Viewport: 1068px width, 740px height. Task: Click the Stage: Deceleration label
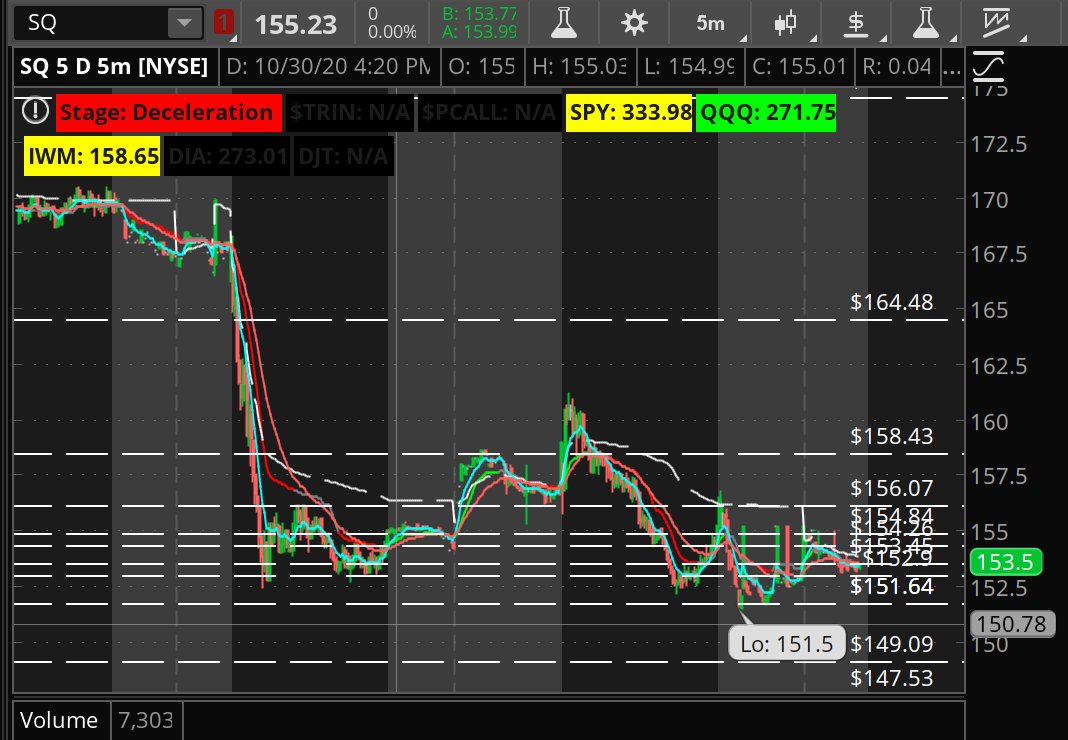click(168, 112)
